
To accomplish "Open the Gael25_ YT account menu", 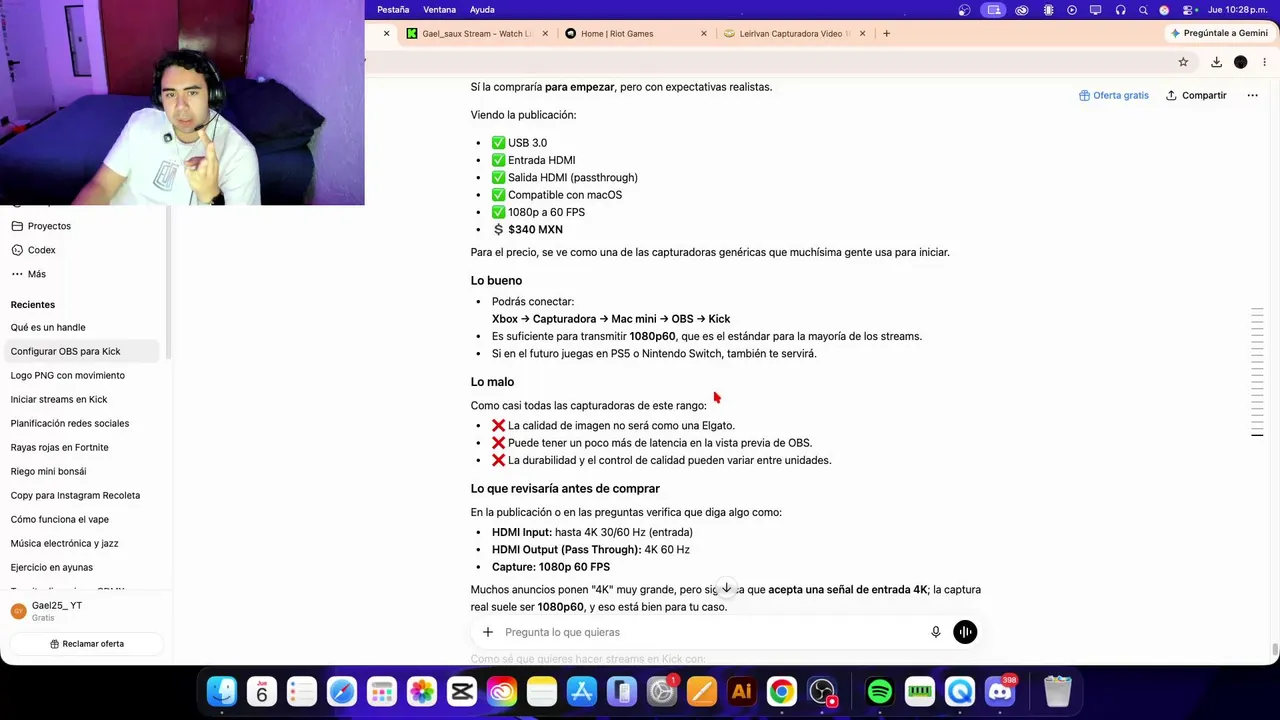I will 86,611.
